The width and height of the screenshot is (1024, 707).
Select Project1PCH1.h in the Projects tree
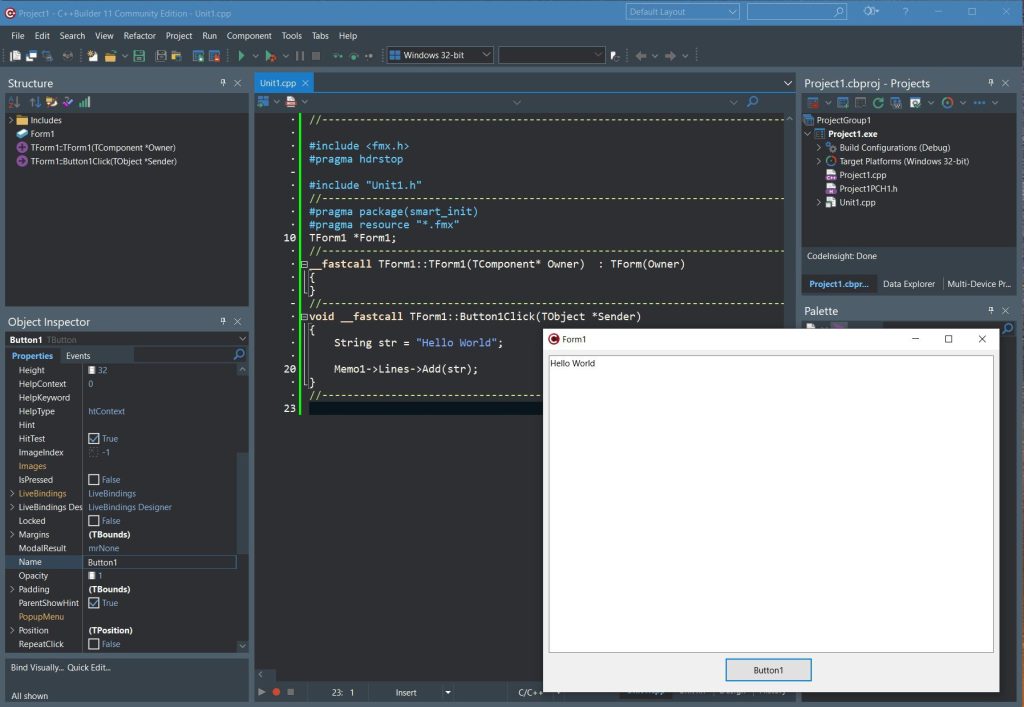click(868, 189)
